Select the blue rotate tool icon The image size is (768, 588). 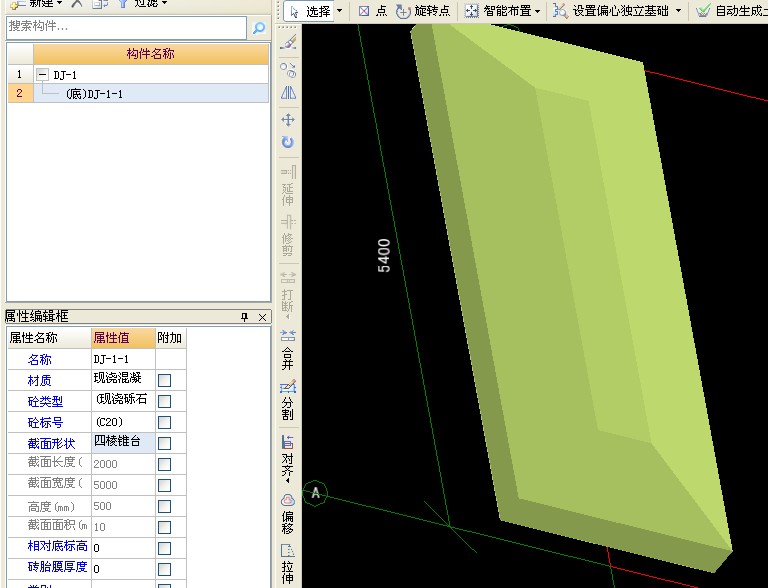pyautogui.click(x=288, y=142)
